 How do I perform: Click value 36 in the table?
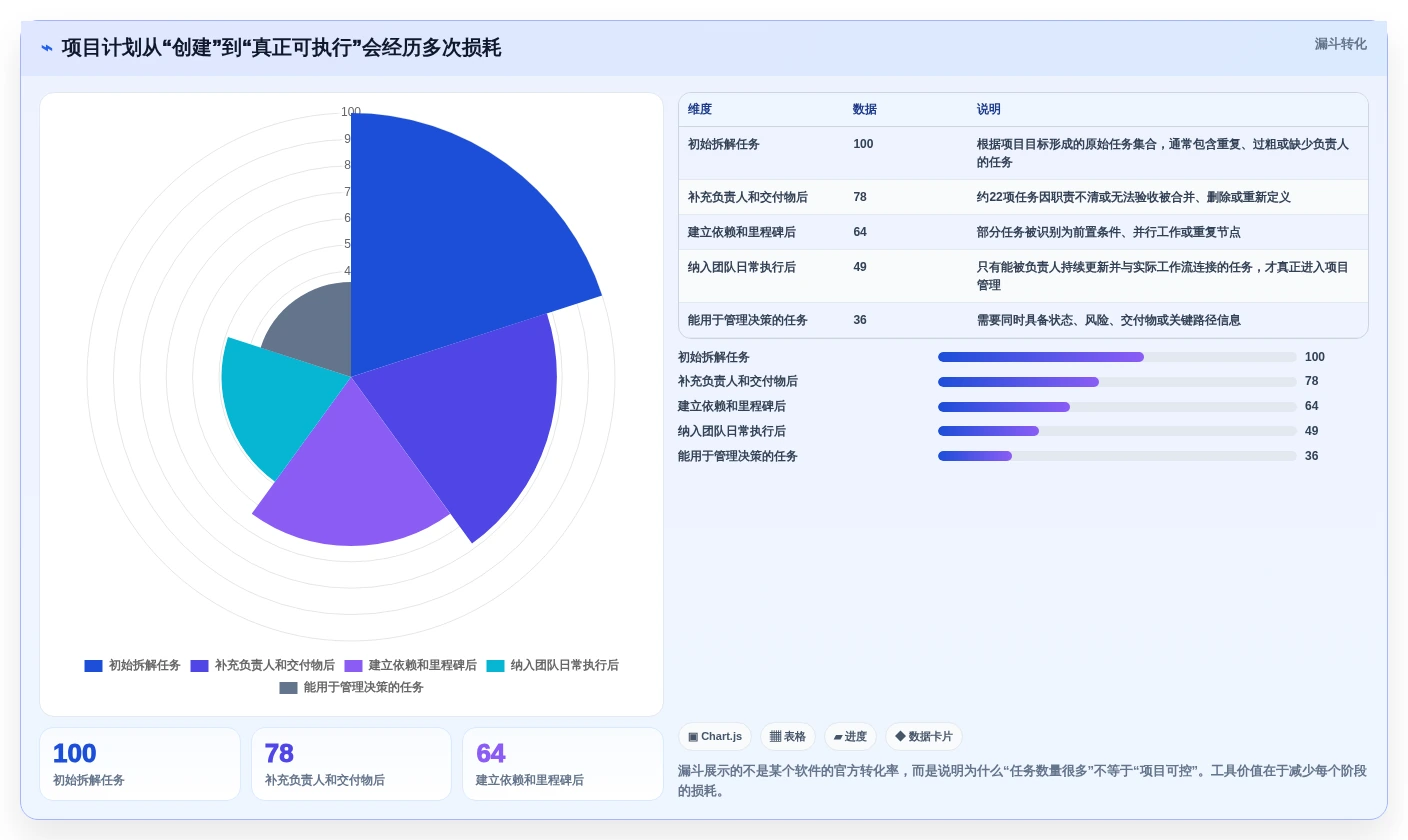pyautogui.click(x=860, y=320)
